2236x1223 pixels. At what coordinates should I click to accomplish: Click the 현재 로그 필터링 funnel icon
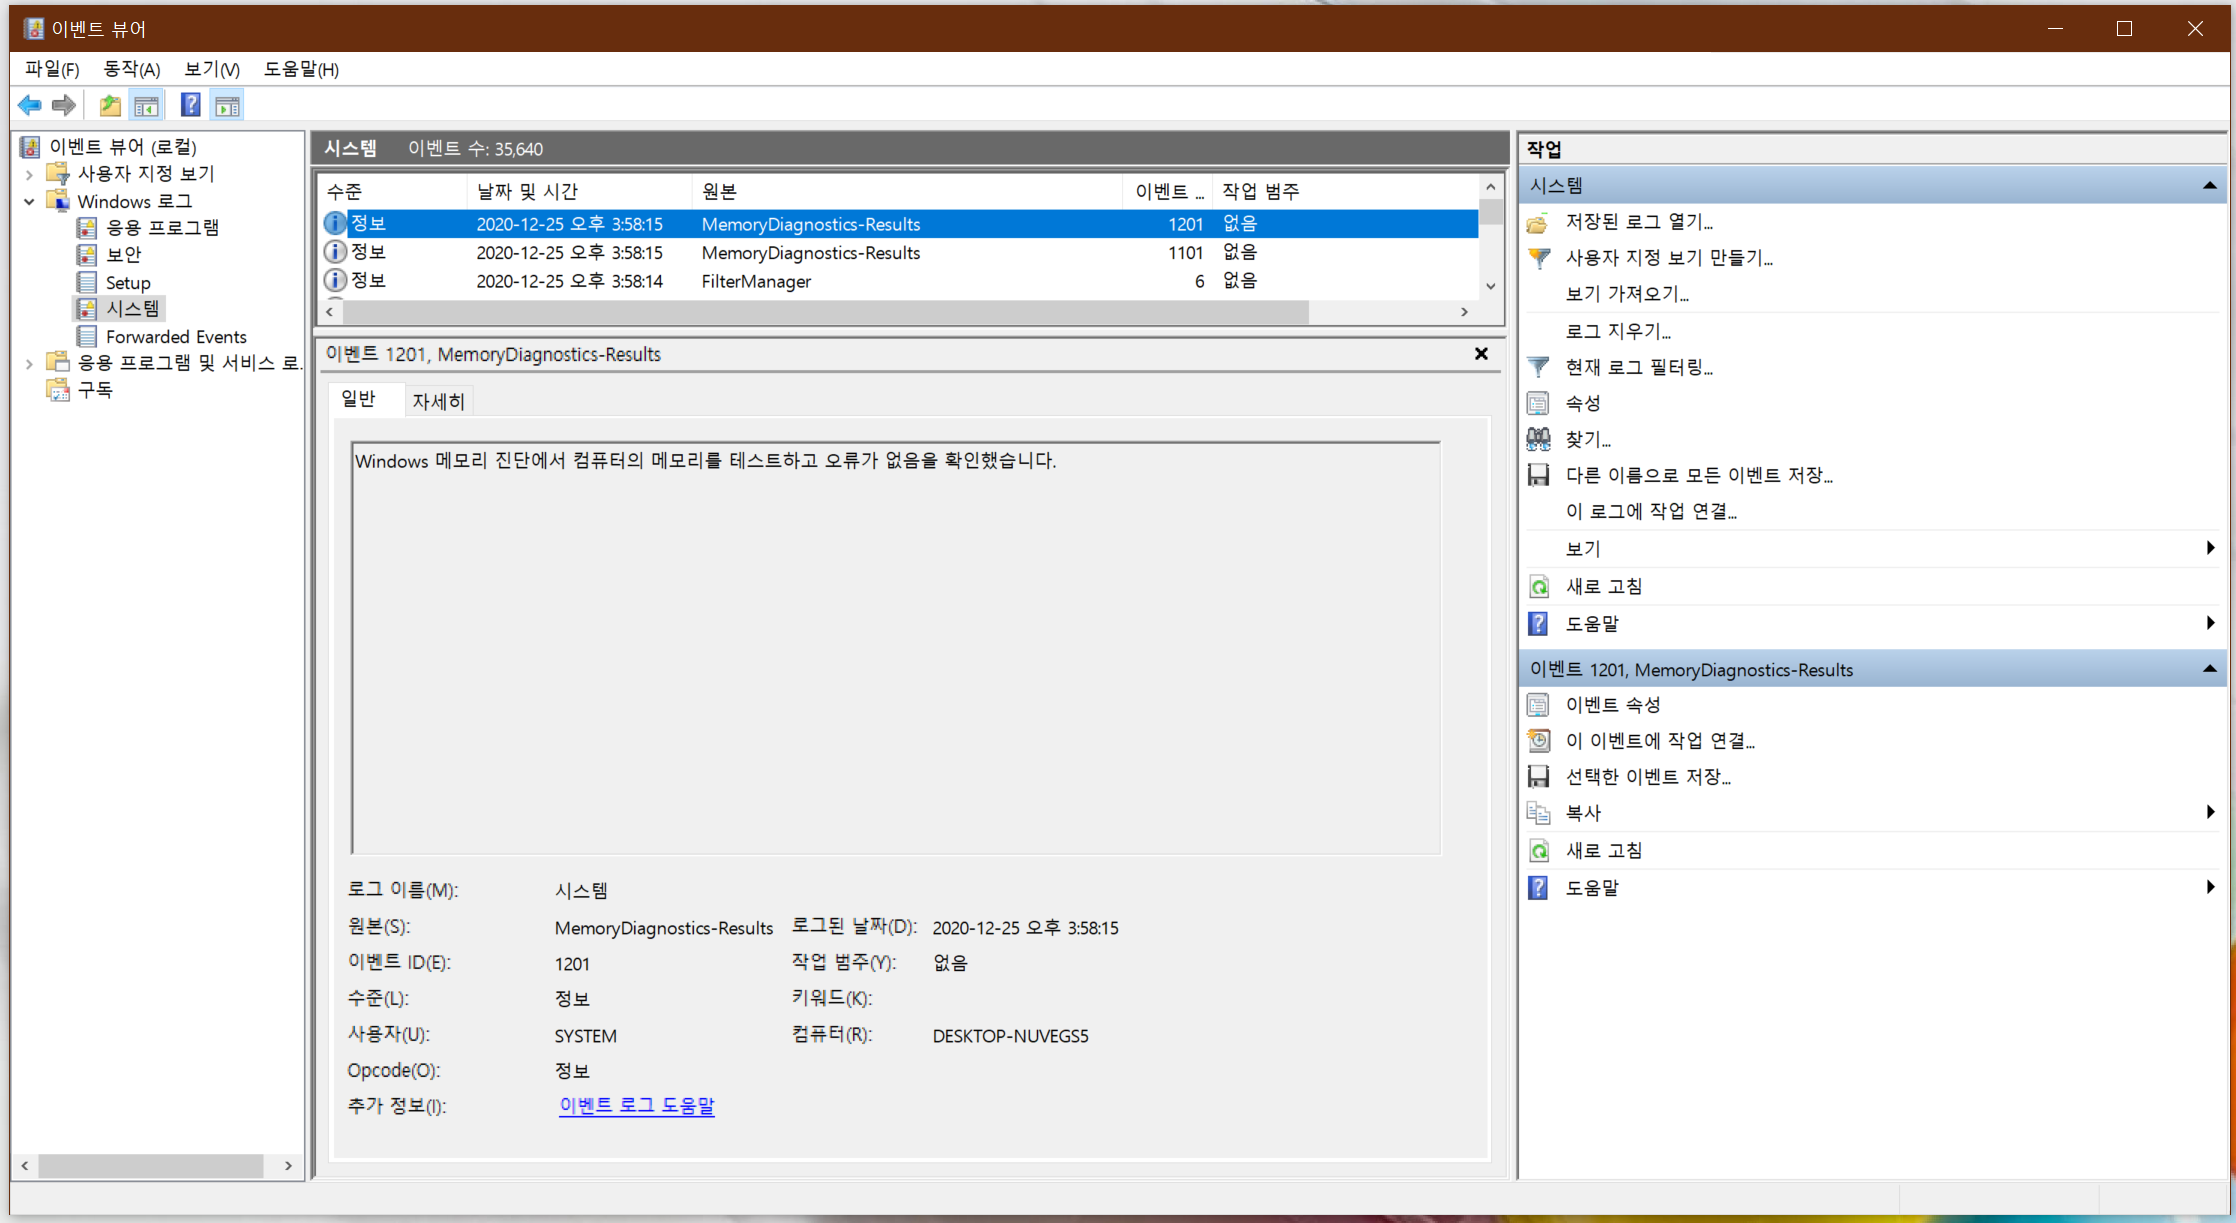[1538, 367]
